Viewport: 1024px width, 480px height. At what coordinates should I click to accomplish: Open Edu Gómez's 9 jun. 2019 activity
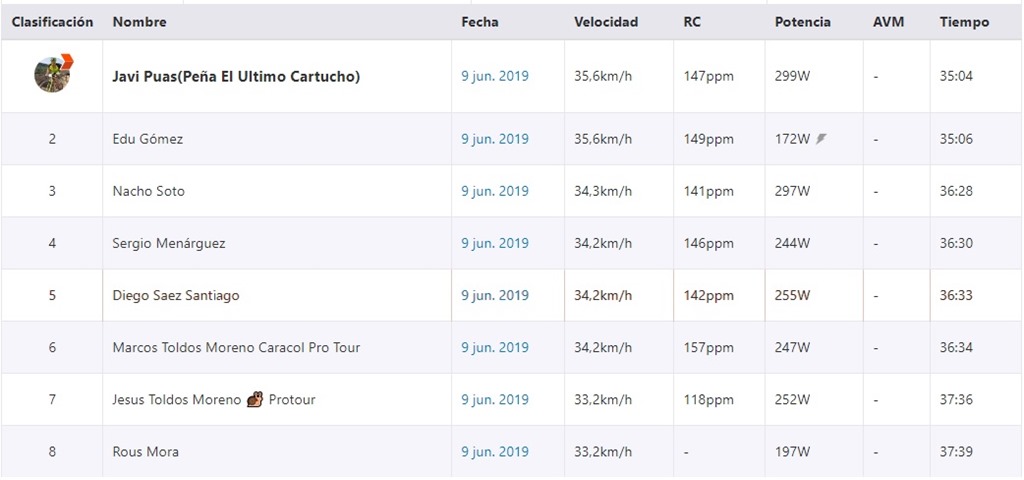point(495,139)
